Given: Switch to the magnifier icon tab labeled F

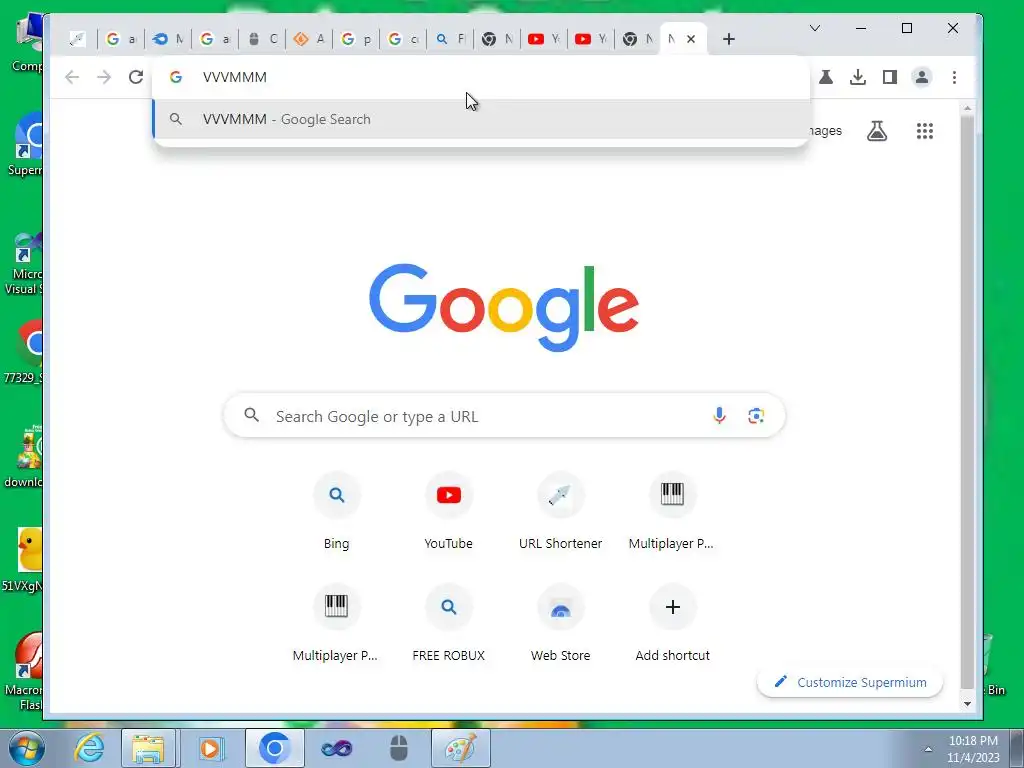Looking at the screenshot, I should [450, 39].
